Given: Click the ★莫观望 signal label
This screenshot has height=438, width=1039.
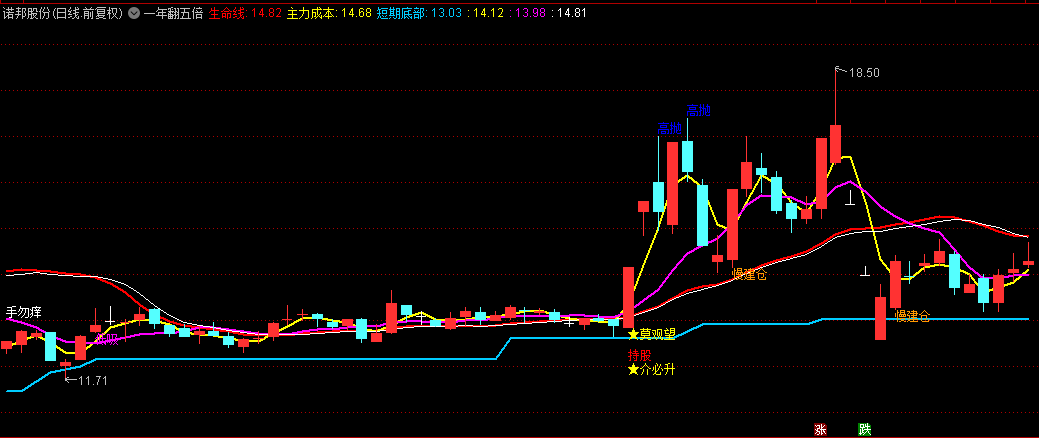Looking at the screenshot, I should click(651, 334).
